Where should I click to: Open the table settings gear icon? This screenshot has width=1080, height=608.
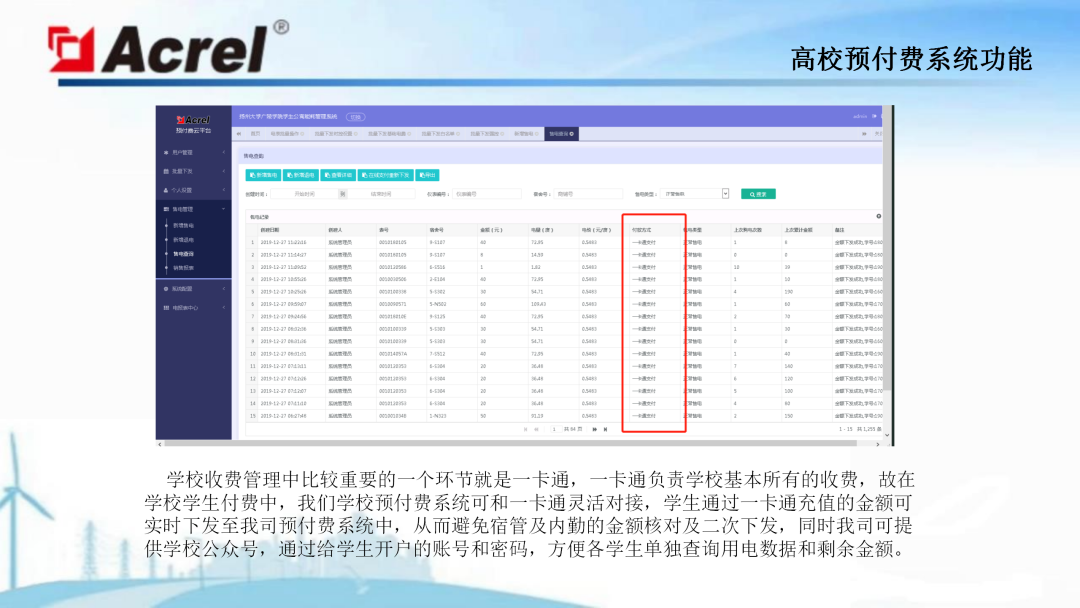(878, 216)
